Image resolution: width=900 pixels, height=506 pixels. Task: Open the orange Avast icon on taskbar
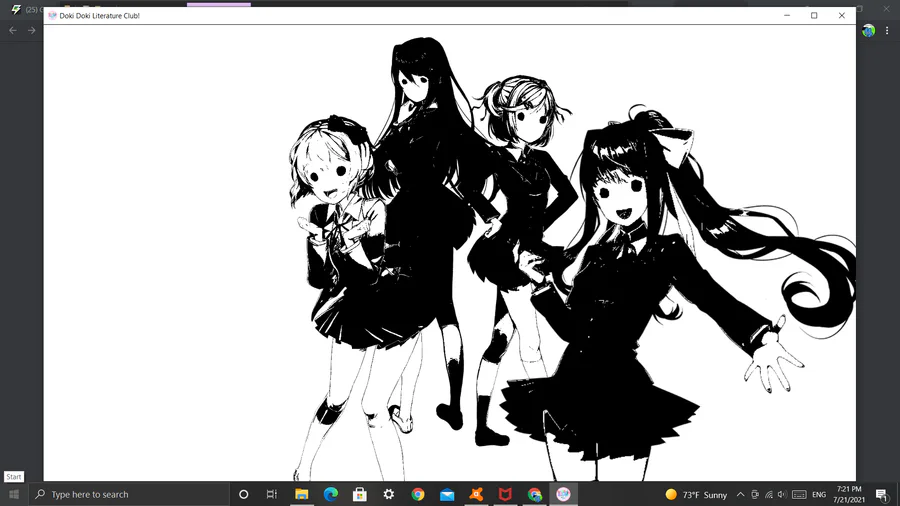coord(476,494)
